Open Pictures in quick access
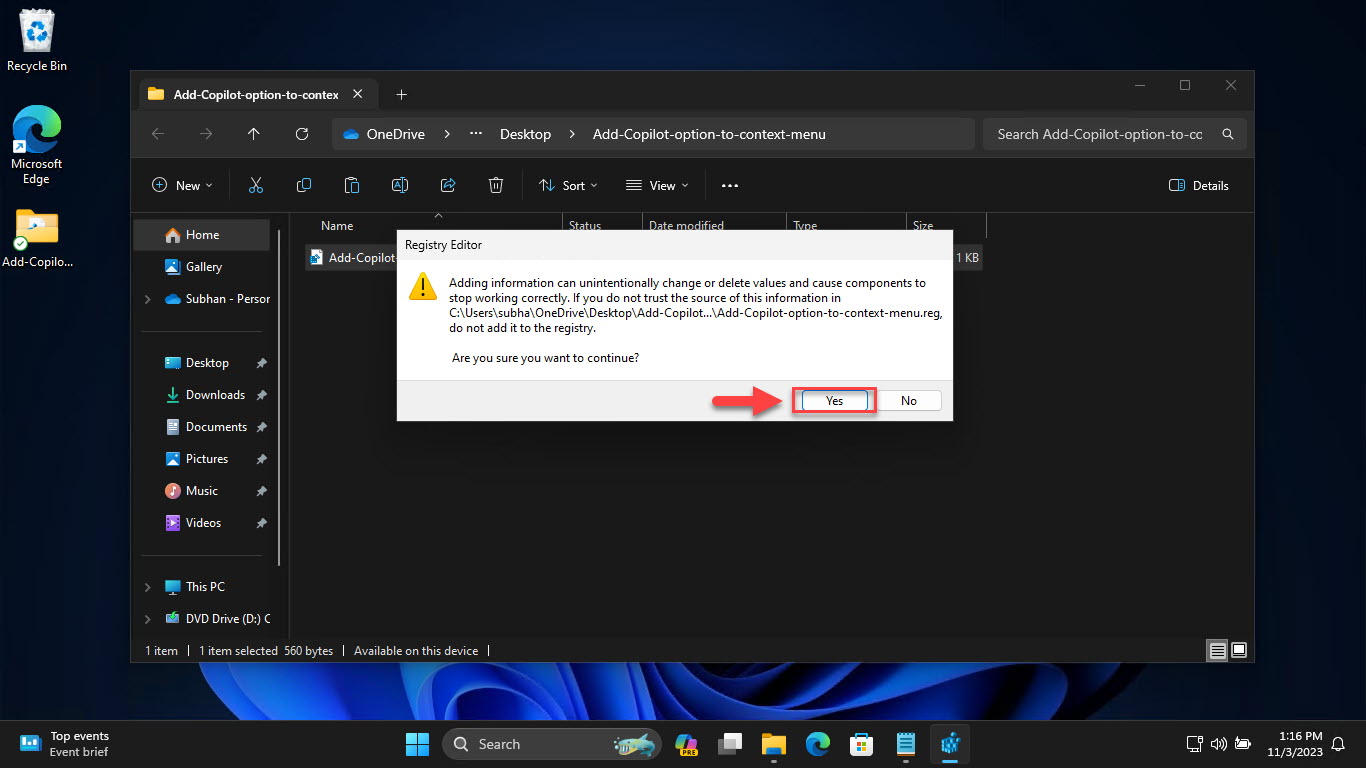The height and width of the screenshot is (768, 1366). click(x=207, y=459)
